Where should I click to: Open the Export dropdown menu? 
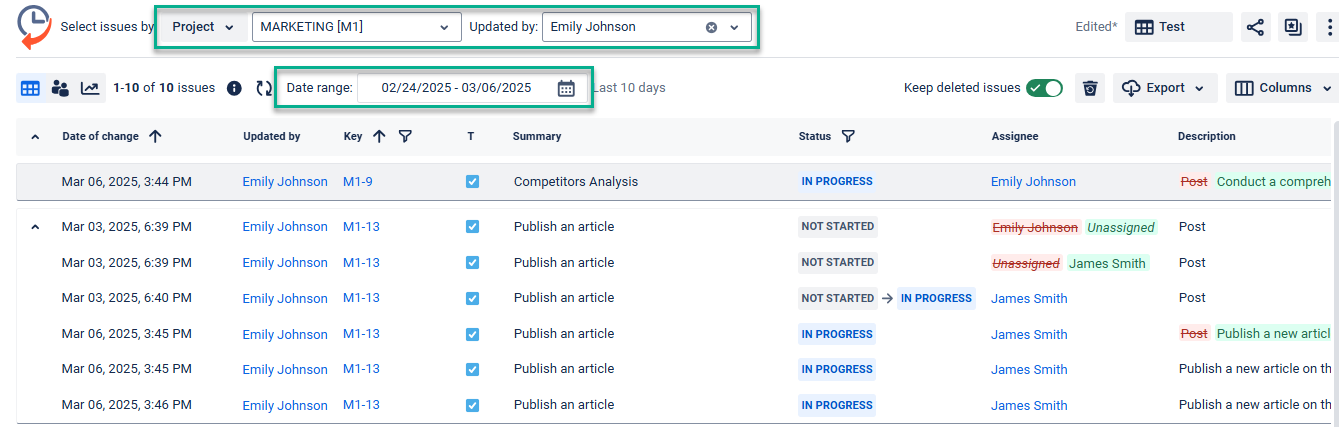tap(1165, 88)
